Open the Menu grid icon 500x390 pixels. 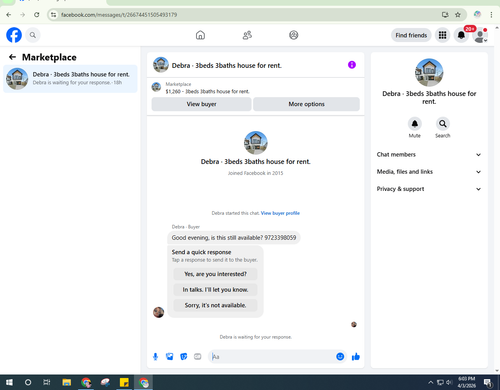[442, 35]
